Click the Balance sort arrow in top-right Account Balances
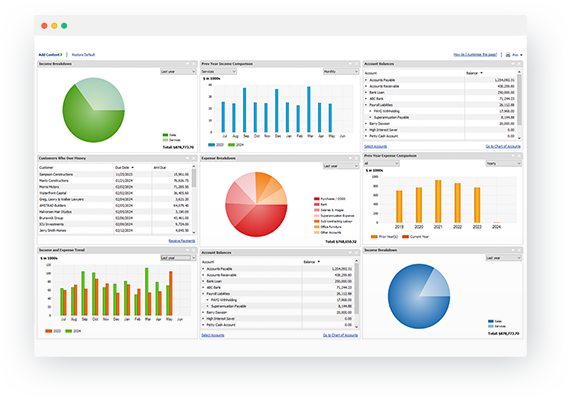 point(481,73)
